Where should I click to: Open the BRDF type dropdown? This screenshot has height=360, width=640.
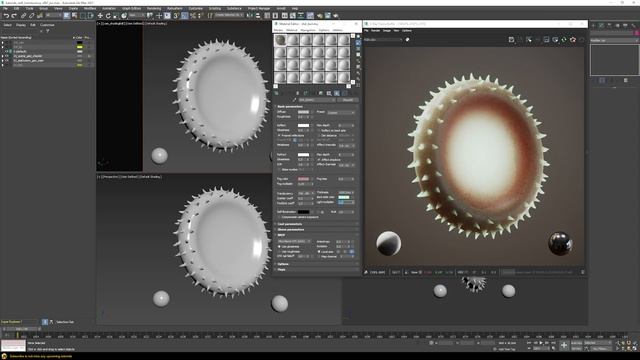pyautogui.click(x=294, y=241)
